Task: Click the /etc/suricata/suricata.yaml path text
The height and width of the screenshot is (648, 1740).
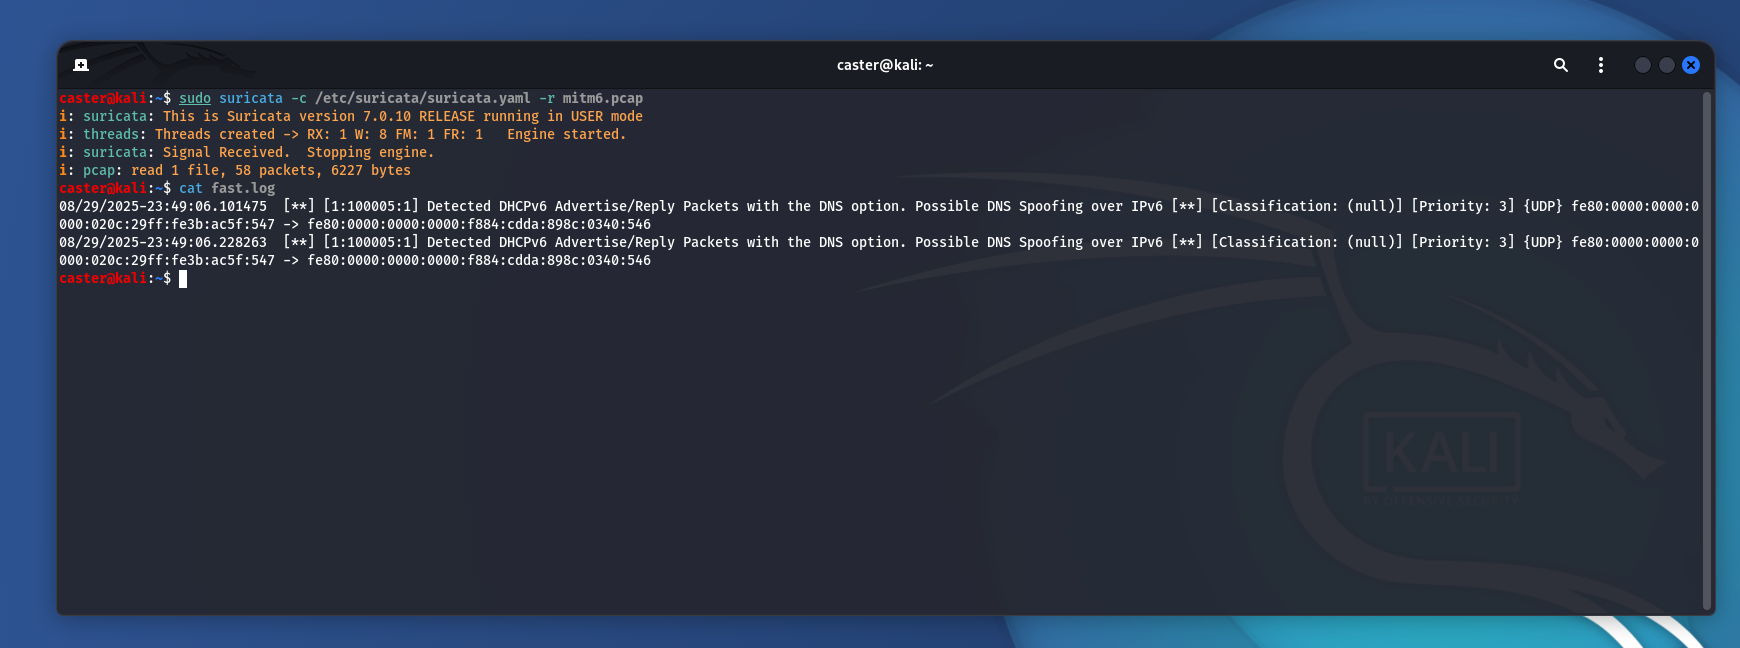Action: tap(423, 98)
